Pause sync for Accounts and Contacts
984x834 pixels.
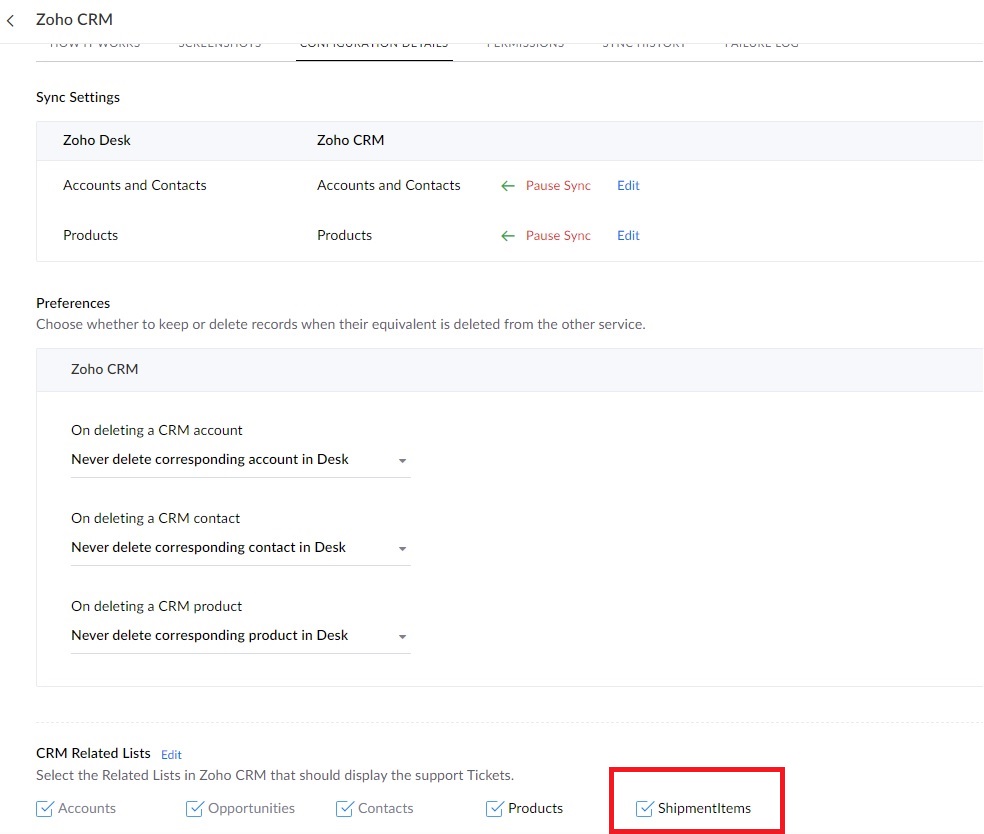pos(558,186)
